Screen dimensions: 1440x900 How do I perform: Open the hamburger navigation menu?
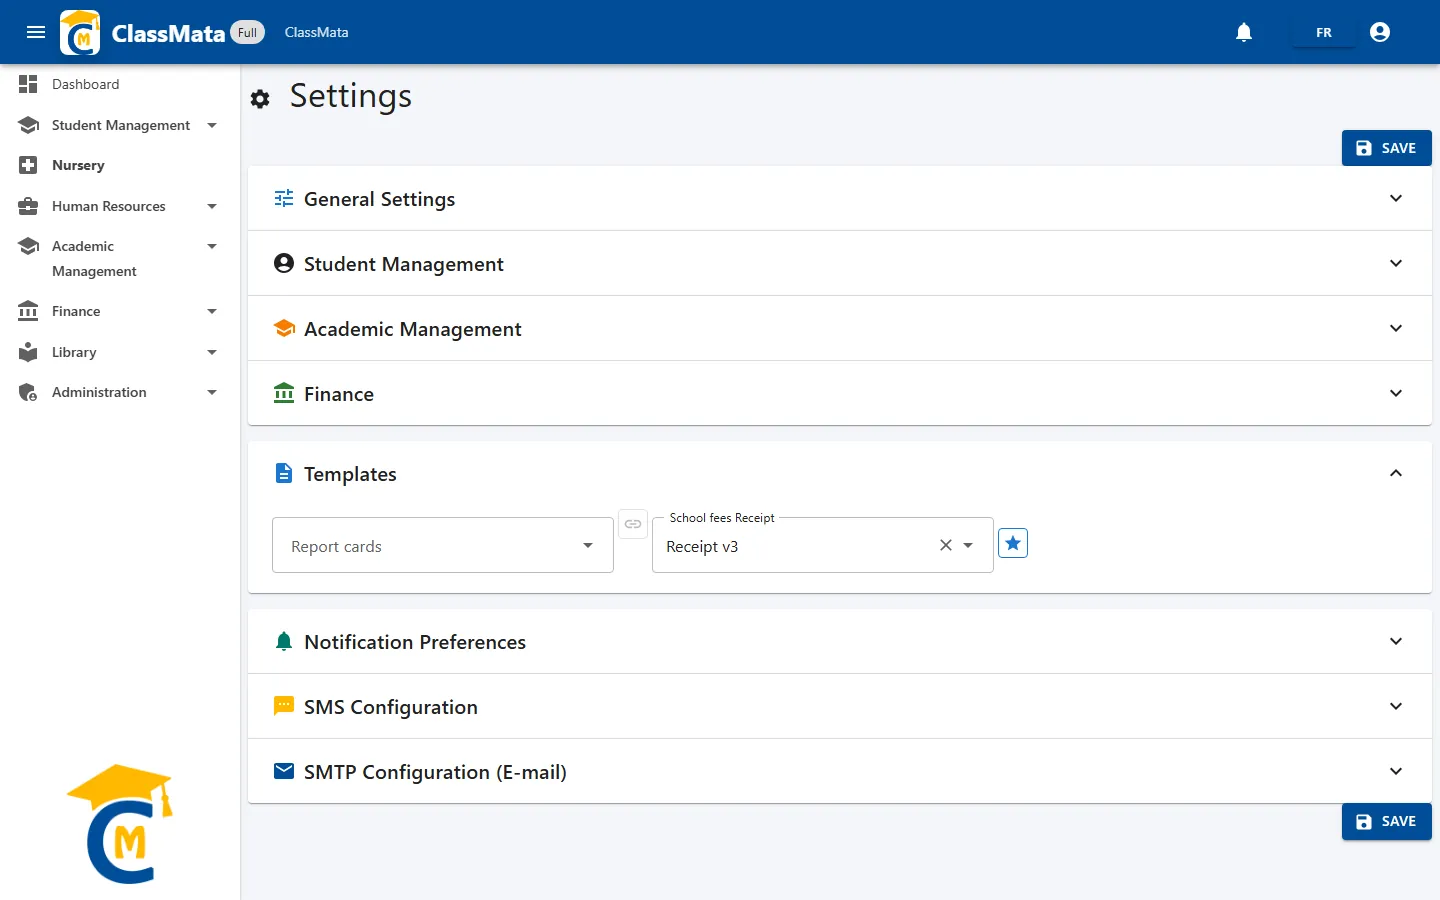pyautogui.click(x=36, y=32)
